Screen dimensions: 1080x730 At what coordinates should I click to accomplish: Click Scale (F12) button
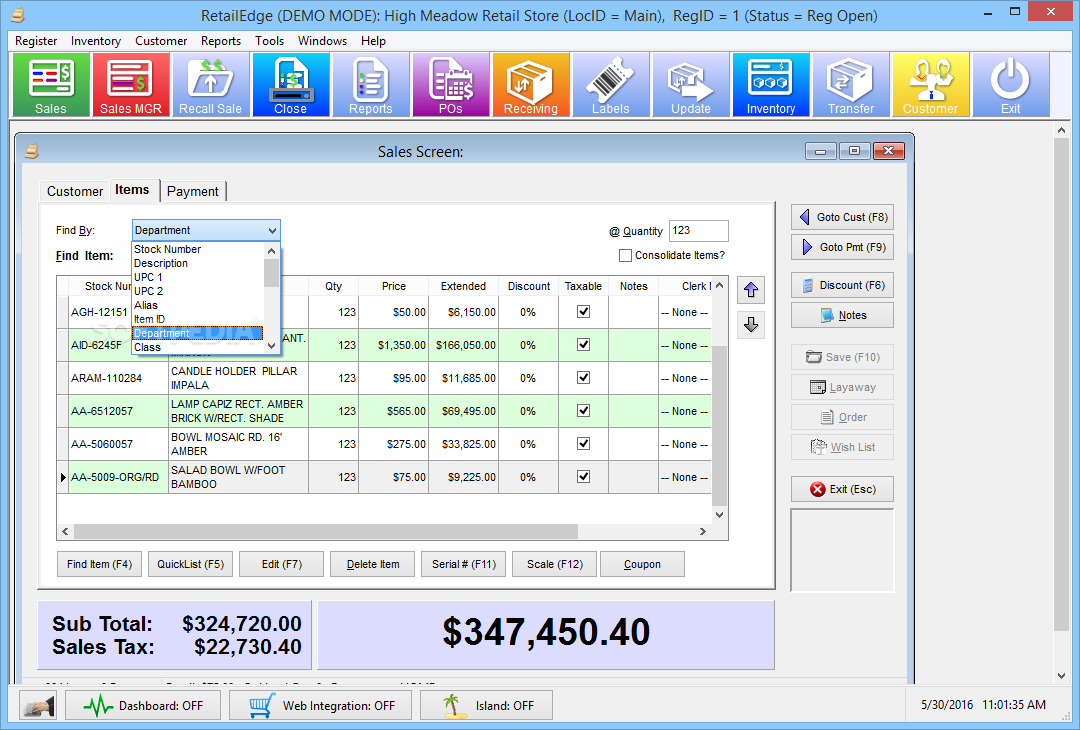[x=554, y=564]
